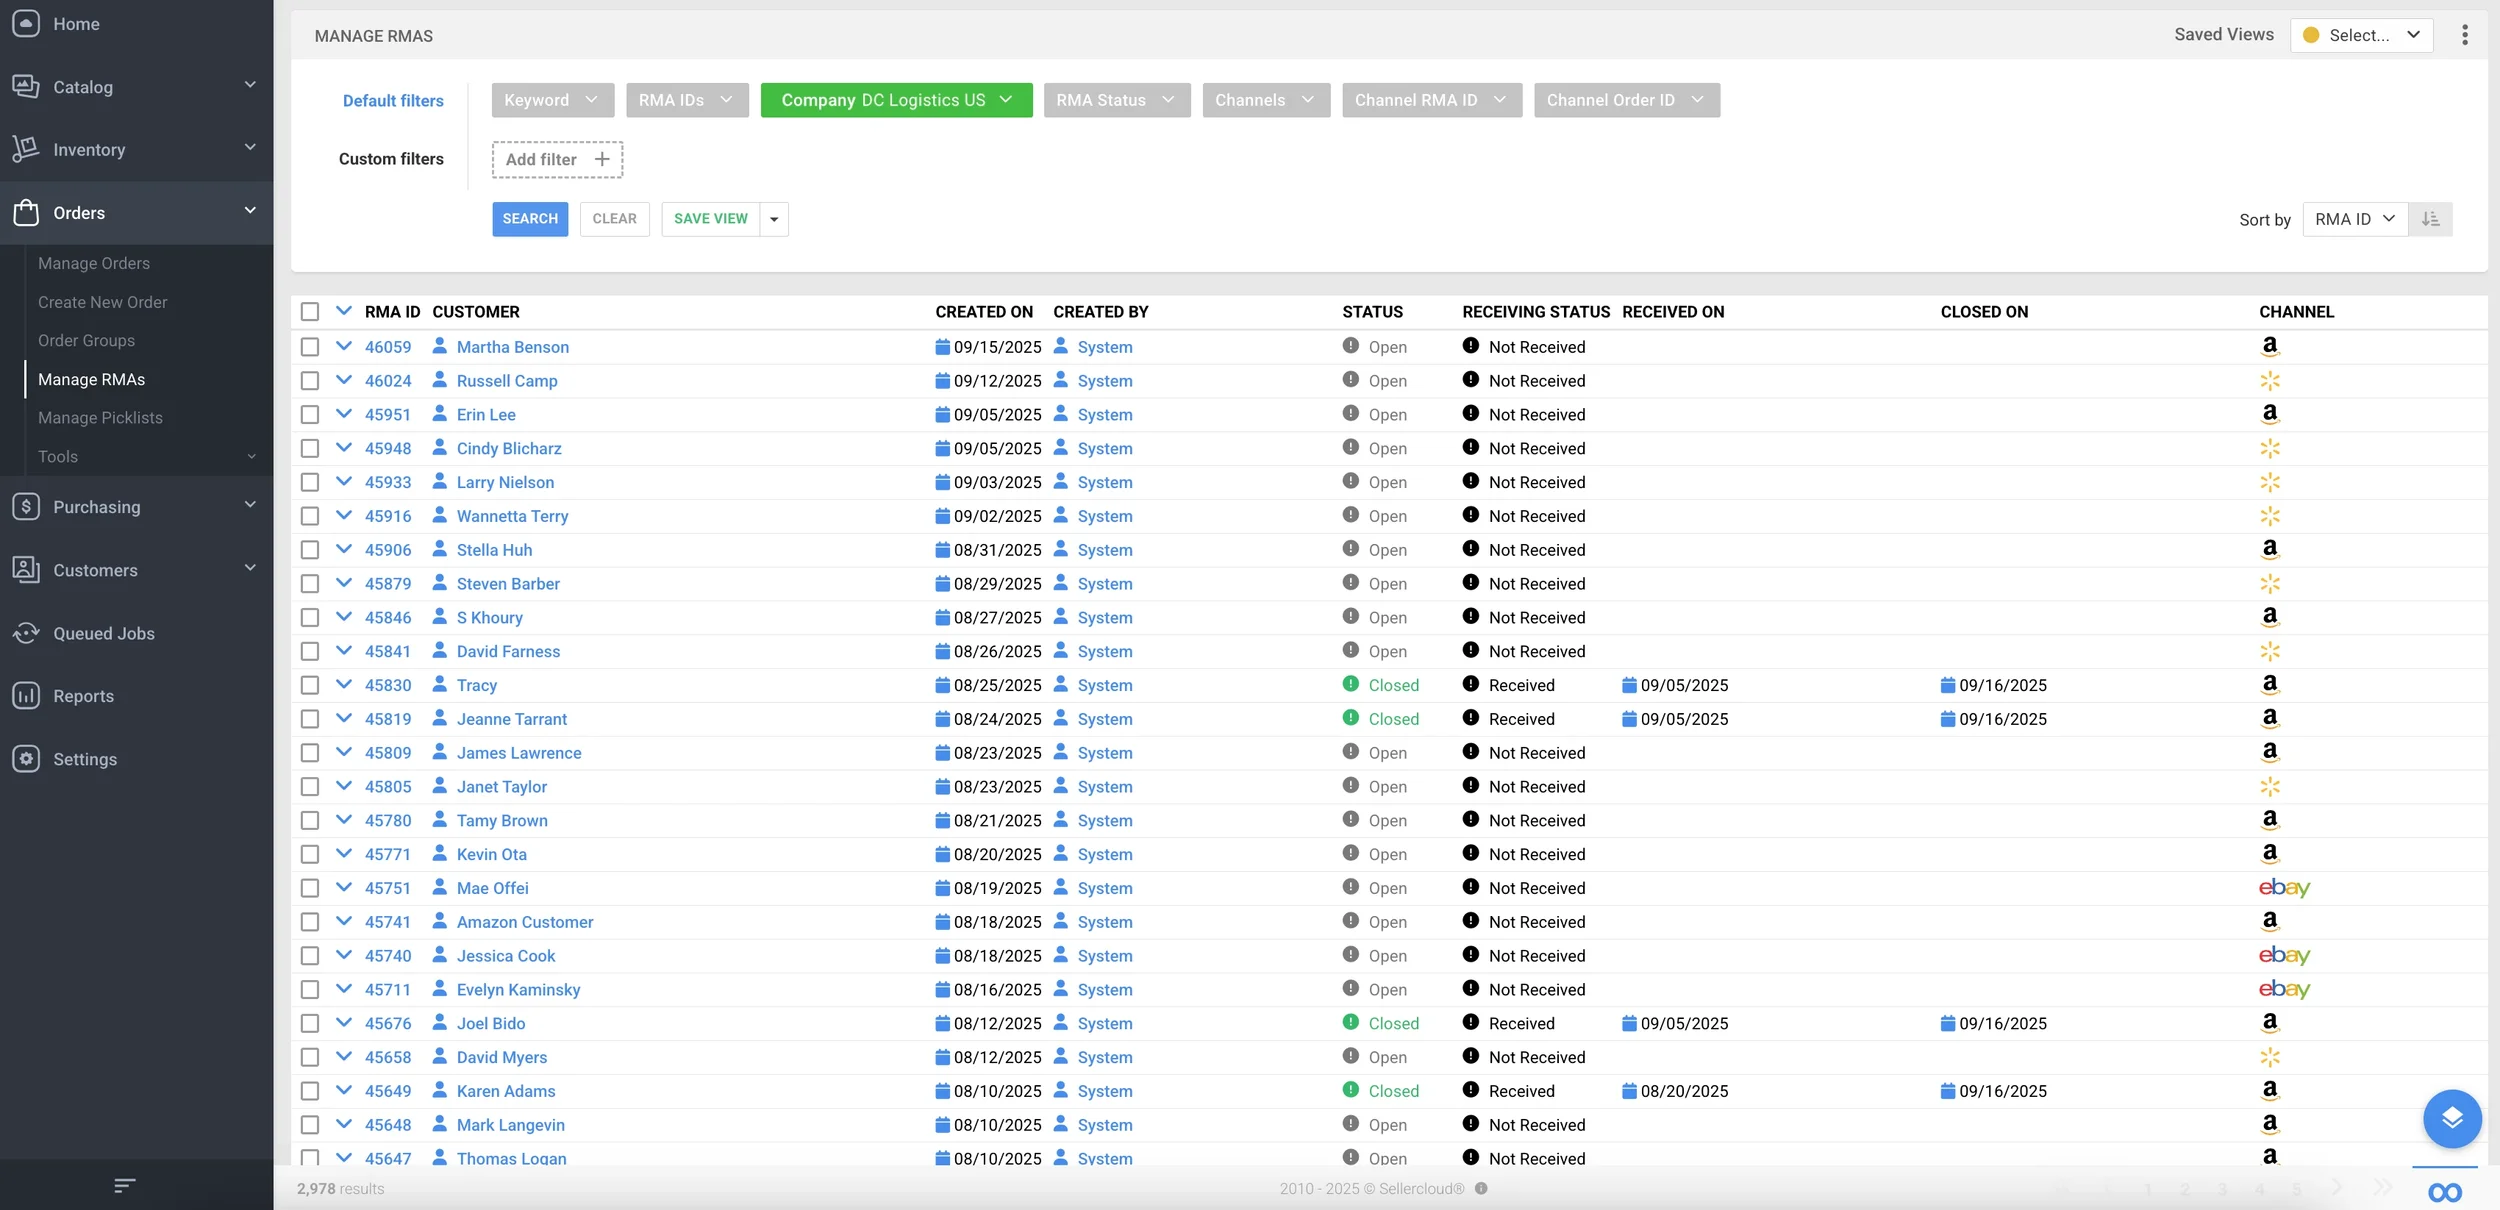The image size is (2500, 1210).
Task: Click the eBay channel icon for Mae Offei
Action: coord(2283,888)
